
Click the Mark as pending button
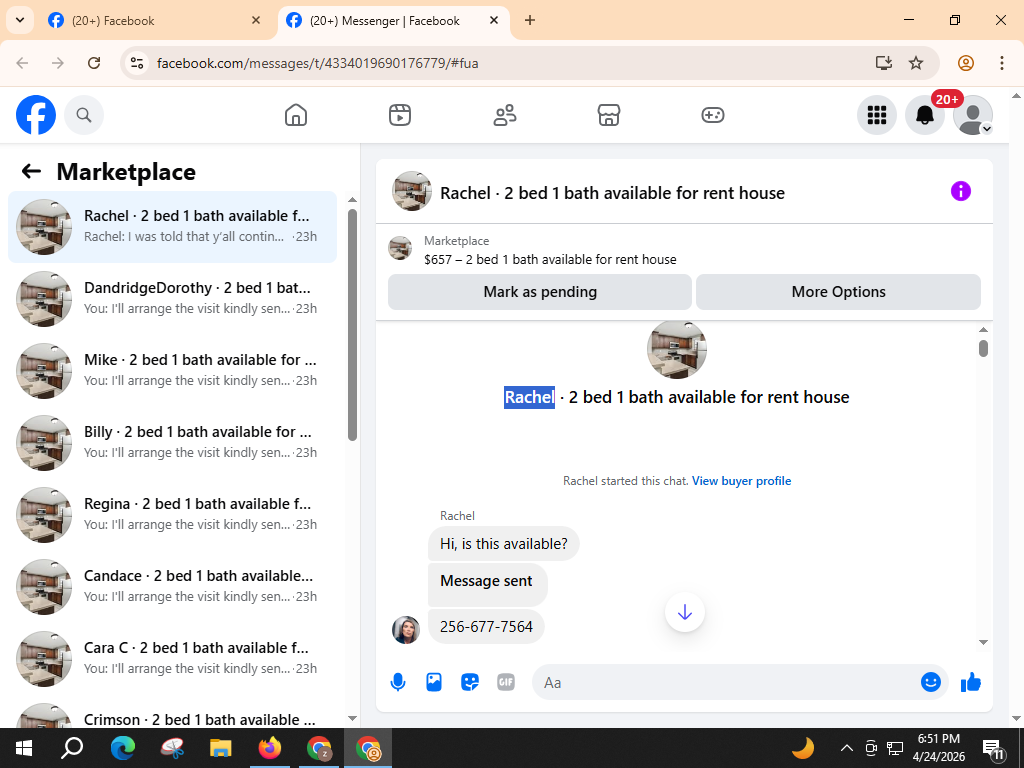tap(540, 292)
